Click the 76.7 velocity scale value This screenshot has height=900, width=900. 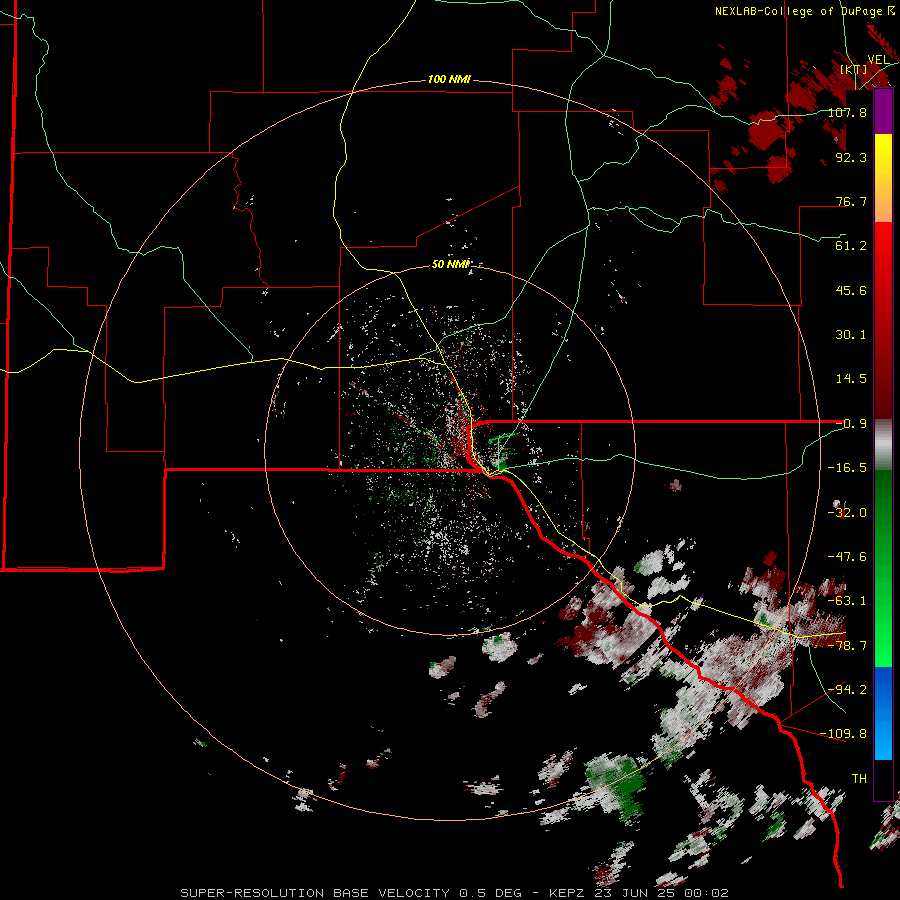click(851, 201)
